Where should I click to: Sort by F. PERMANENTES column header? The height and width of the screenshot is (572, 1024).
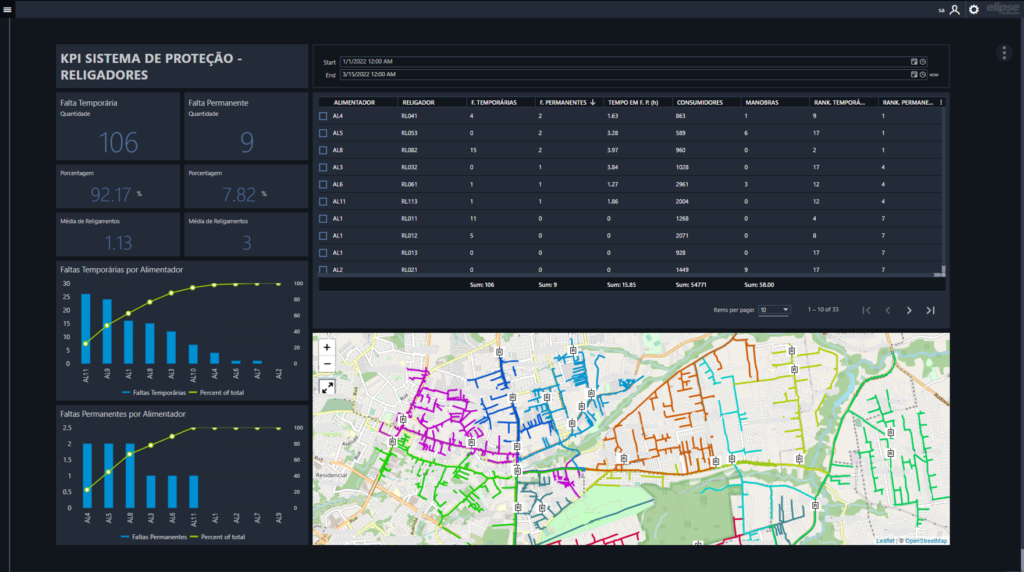(x=563, y=103)
